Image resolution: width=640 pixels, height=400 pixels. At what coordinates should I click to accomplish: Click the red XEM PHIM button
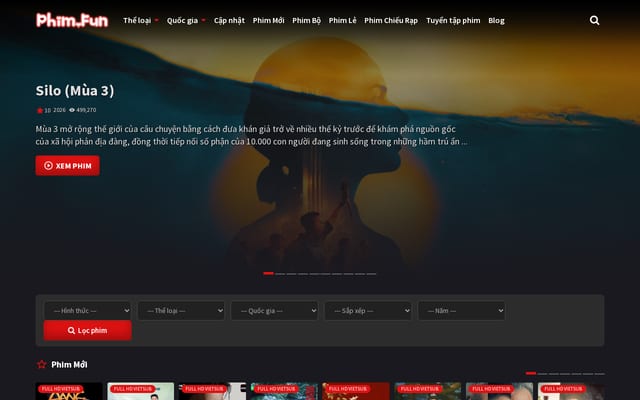coord(67,166)
